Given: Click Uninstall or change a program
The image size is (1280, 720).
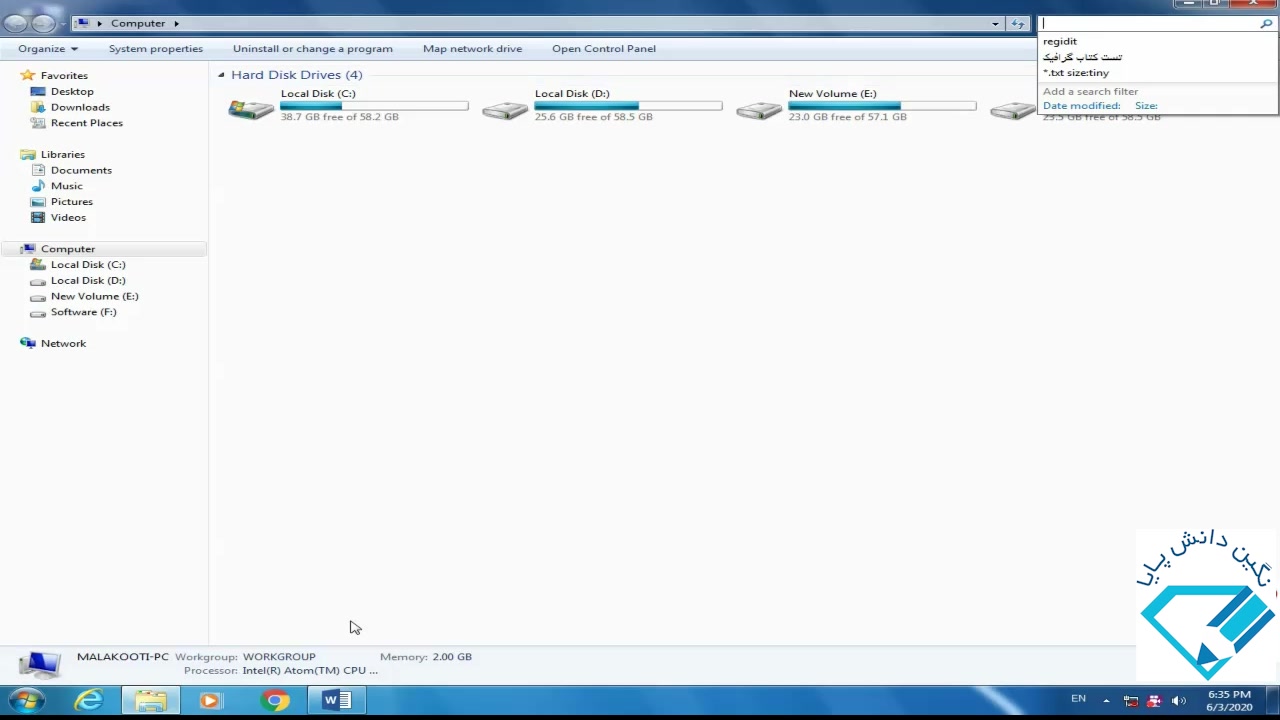Looking at the screenshot, I should (x=313, y=49).
